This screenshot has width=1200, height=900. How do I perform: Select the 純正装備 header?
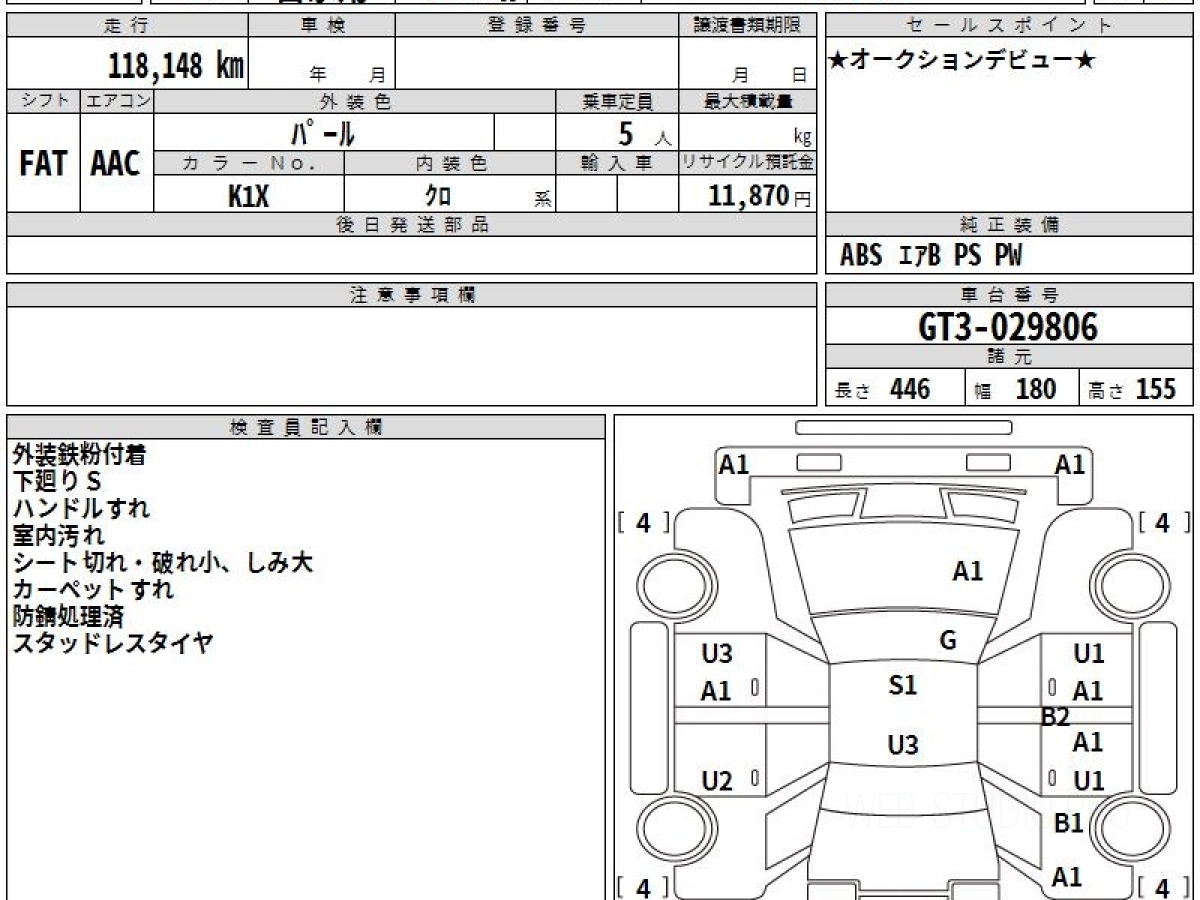click(x=1010, y=225)
